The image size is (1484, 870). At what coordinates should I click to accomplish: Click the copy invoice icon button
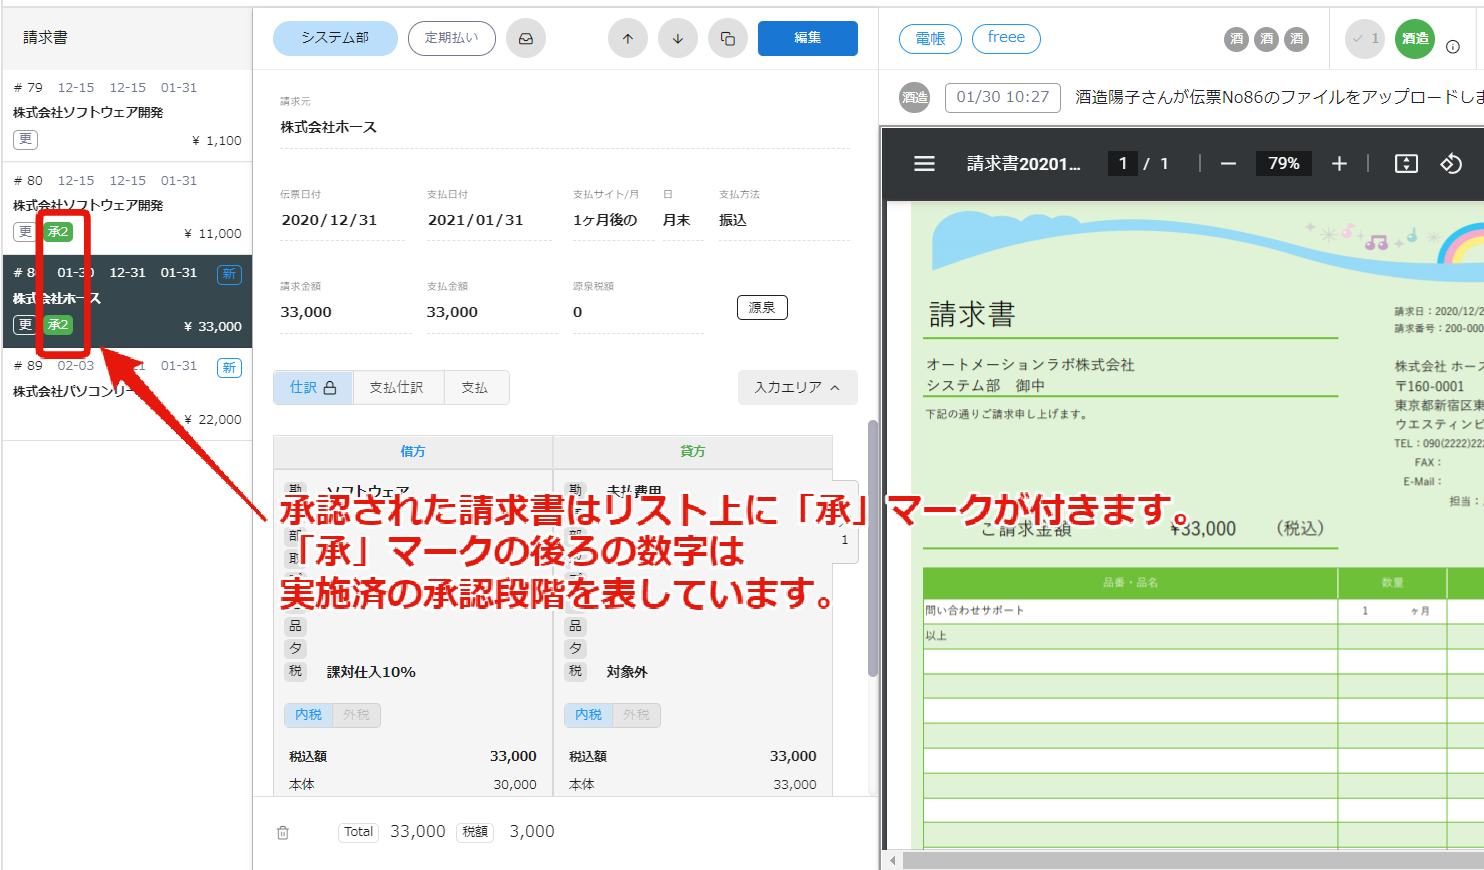tap(728, 39)
